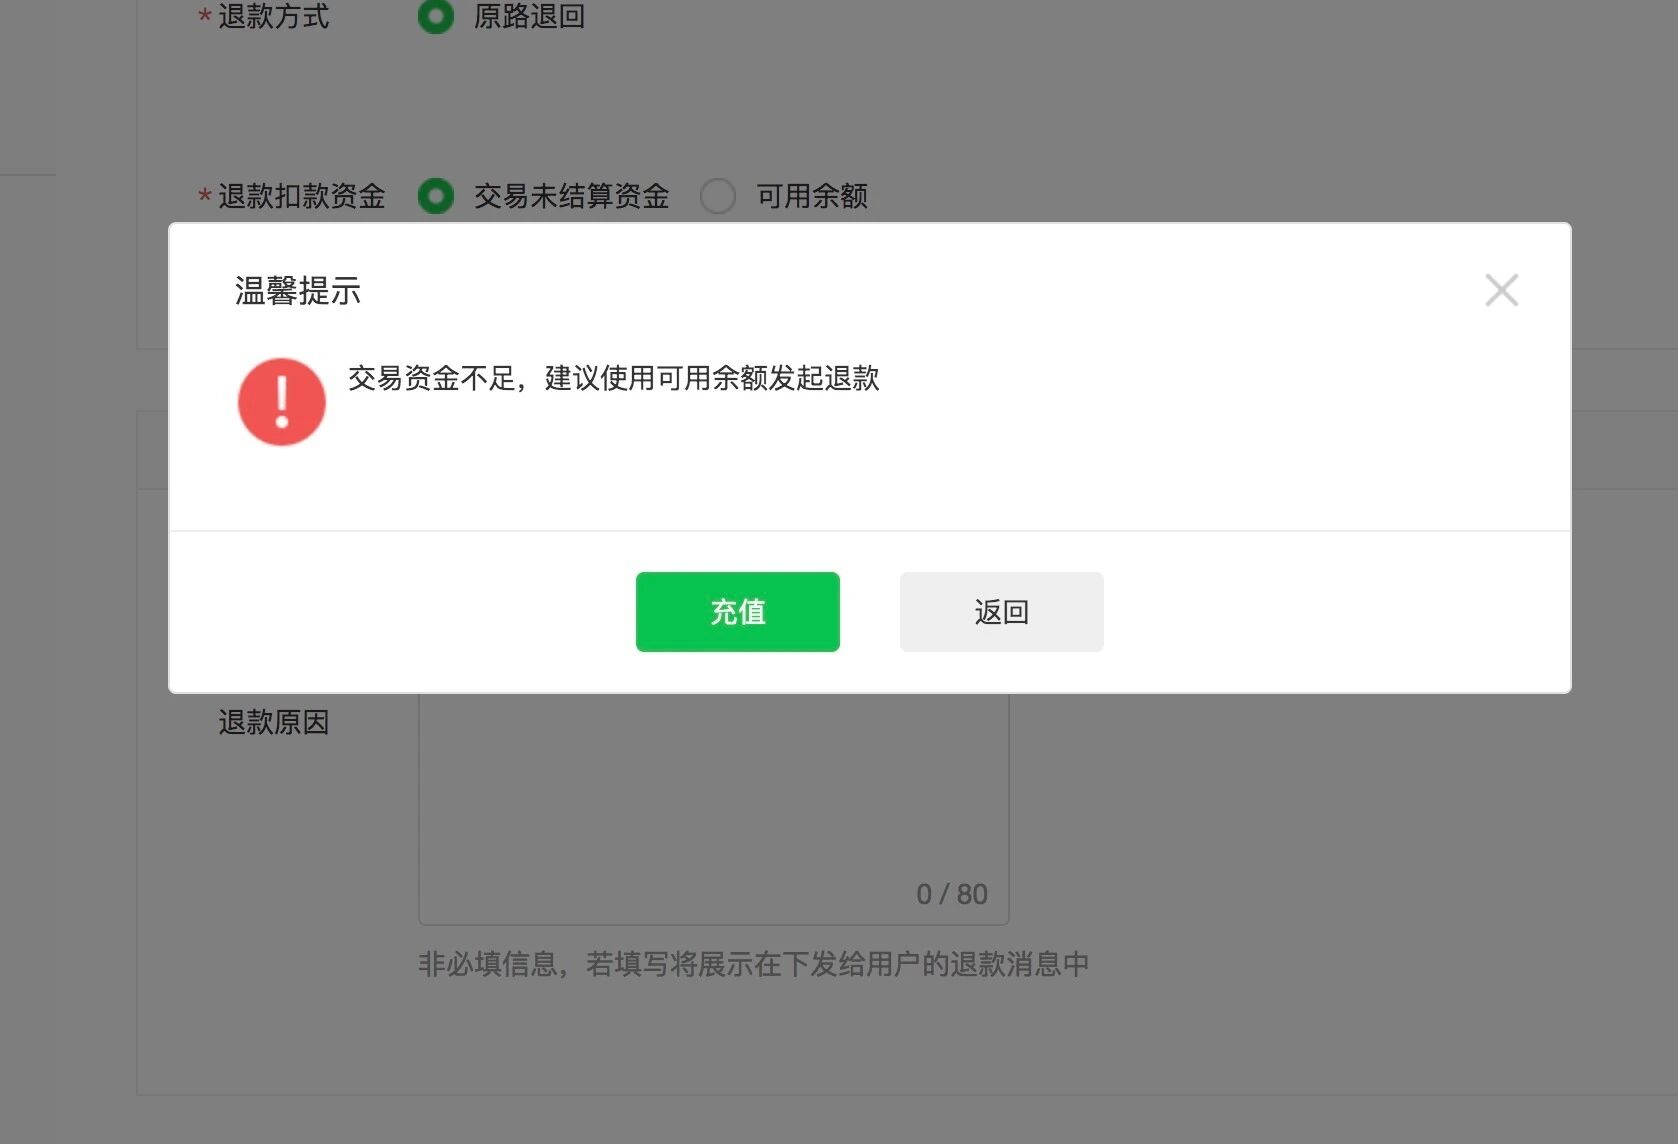This screenshot has width=1678, height=1144.
Task: Click the 原路退回 radio button
Action: tap(435, 17)
